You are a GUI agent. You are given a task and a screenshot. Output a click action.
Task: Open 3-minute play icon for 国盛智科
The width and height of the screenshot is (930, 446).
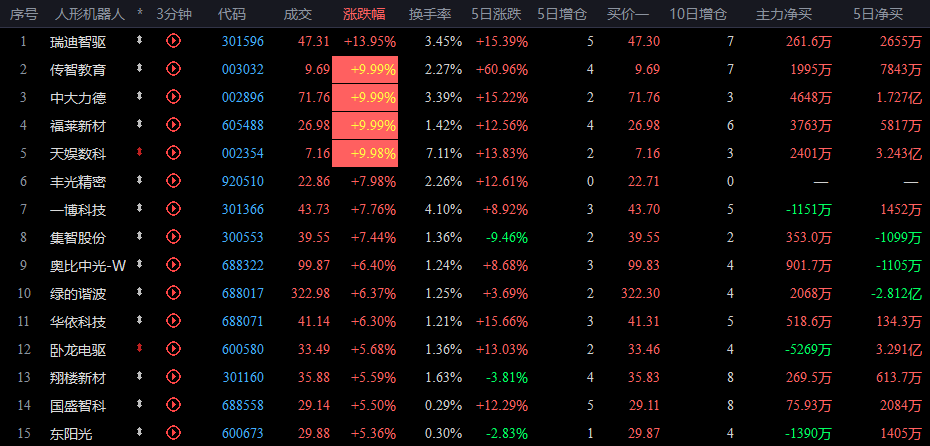(173, 405)
